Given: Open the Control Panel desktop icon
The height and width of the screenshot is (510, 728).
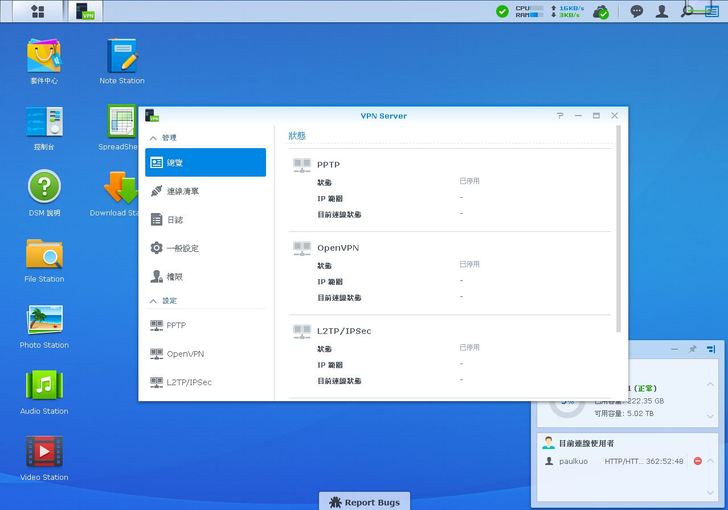Looking at the screenshot, I should [x=44, y=121].
